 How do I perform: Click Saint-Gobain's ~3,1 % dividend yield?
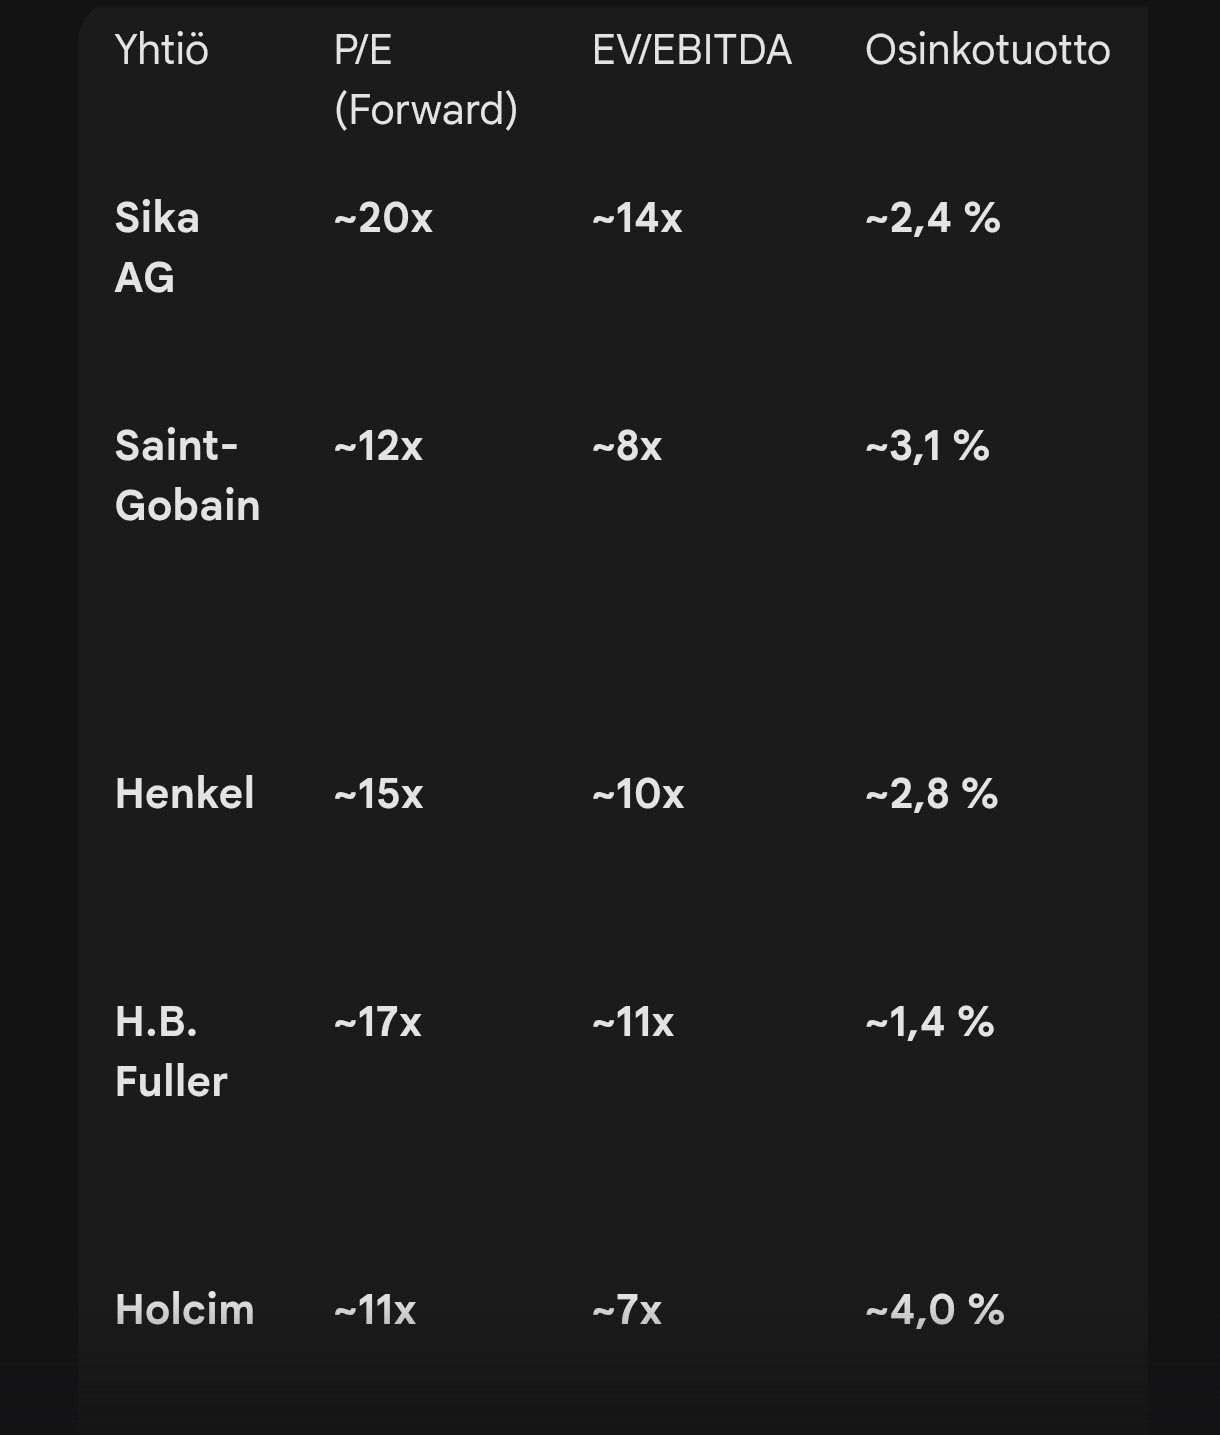pos(927,446)
